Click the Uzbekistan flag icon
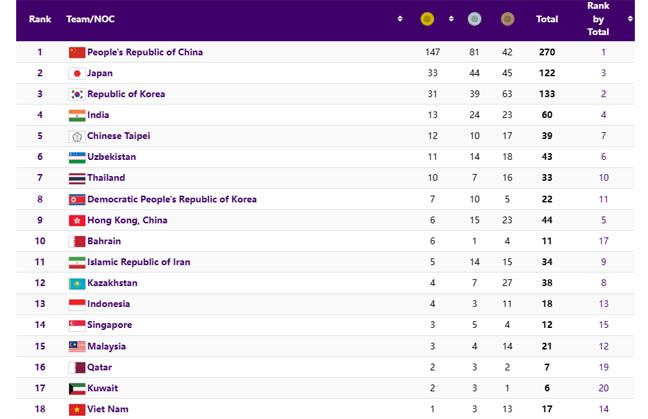 (76, 157)
